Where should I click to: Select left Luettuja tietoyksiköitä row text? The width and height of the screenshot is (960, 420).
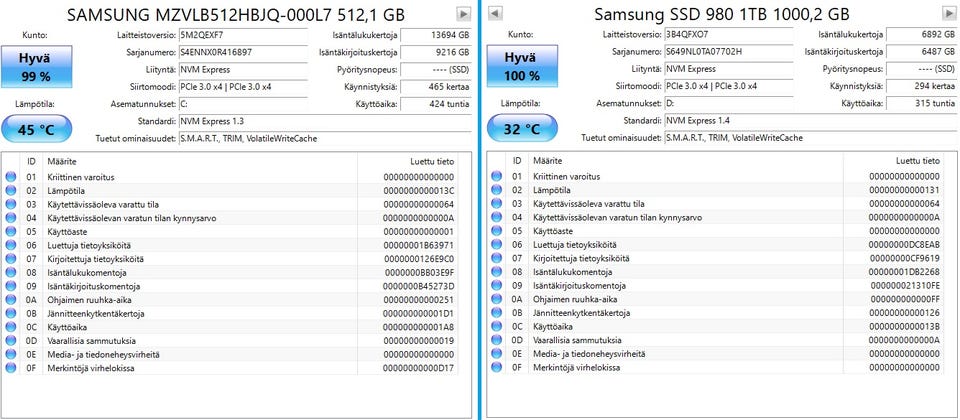click(88, 245)
